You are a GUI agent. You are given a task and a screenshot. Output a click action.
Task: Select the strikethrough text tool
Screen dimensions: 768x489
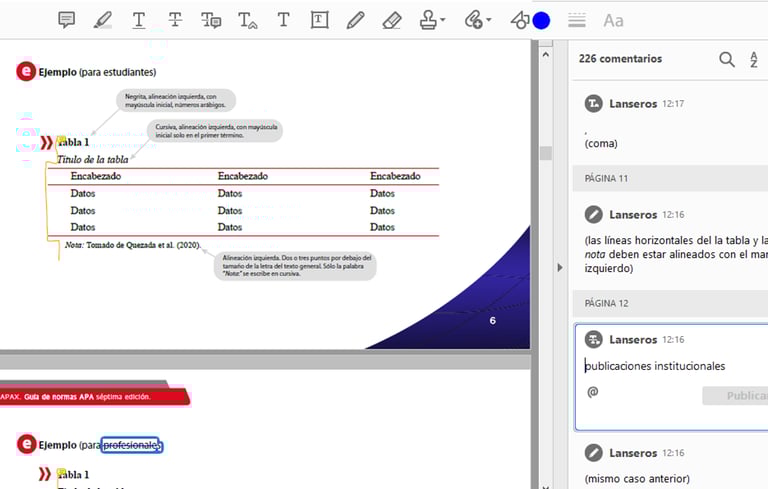click(175, 20)
